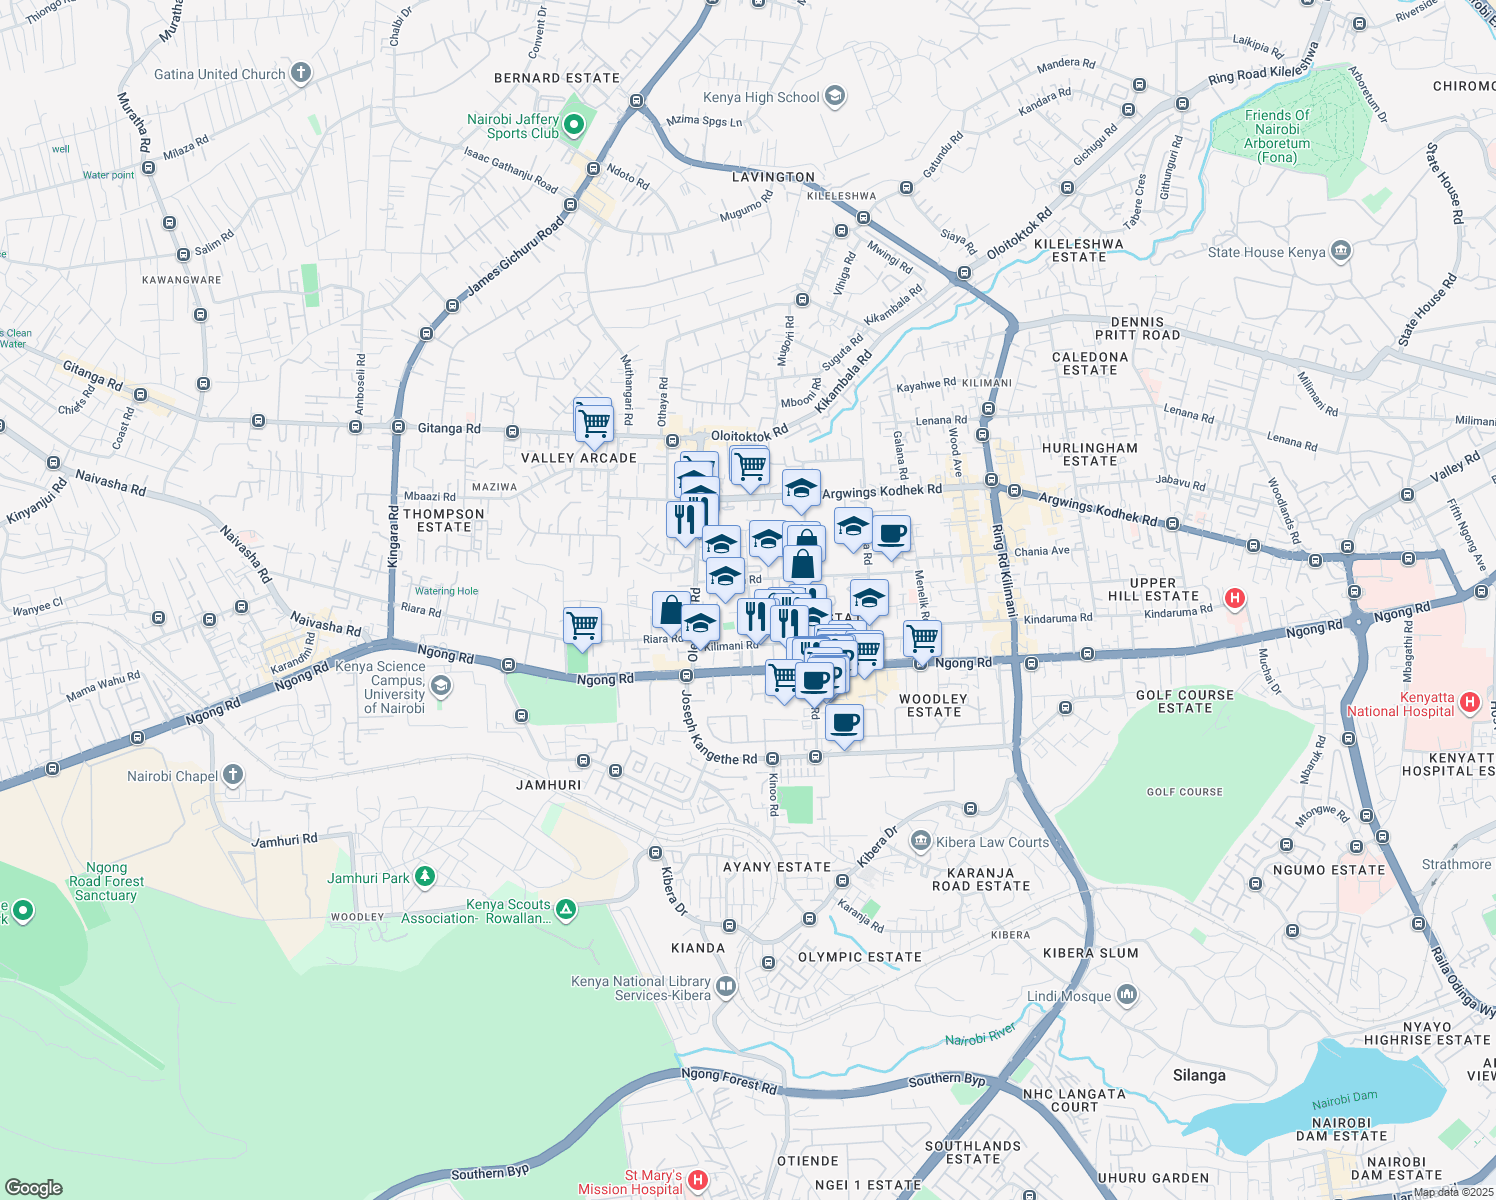This screenshot has width=1496, height=1200.
Task: Click the Kenya Scouts Association tree icon
Action: pos(564,910)
